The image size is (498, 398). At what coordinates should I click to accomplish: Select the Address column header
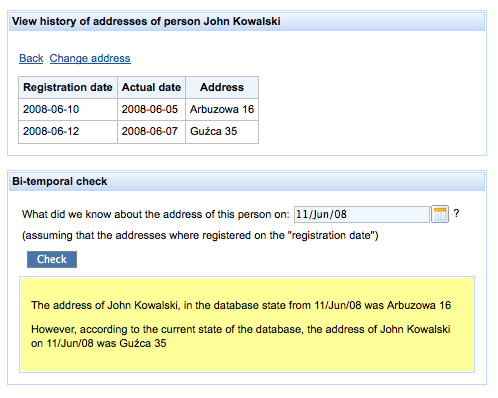coord(222,87)
